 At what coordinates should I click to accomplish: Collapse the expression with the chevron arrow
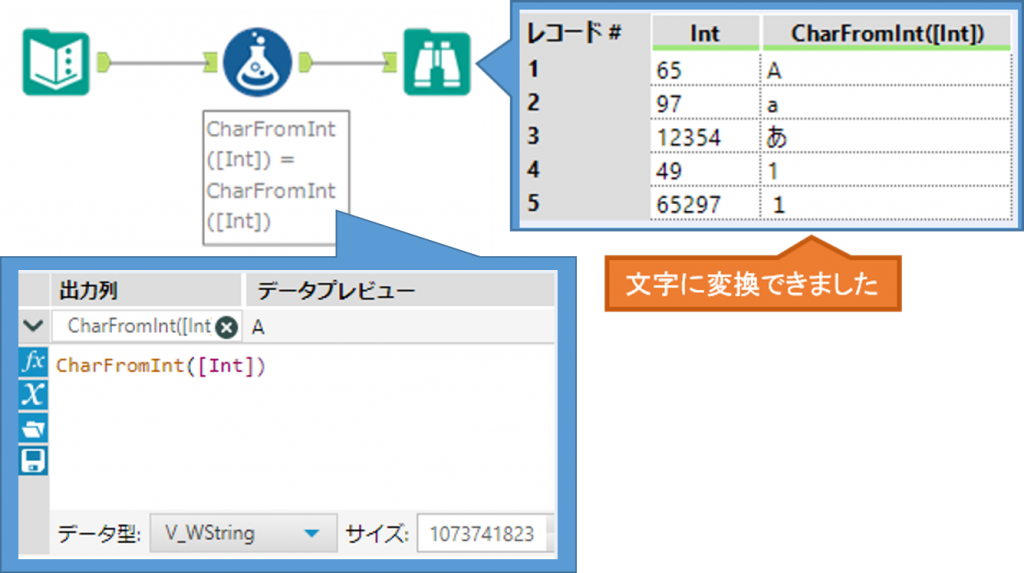tap(34, 326)
